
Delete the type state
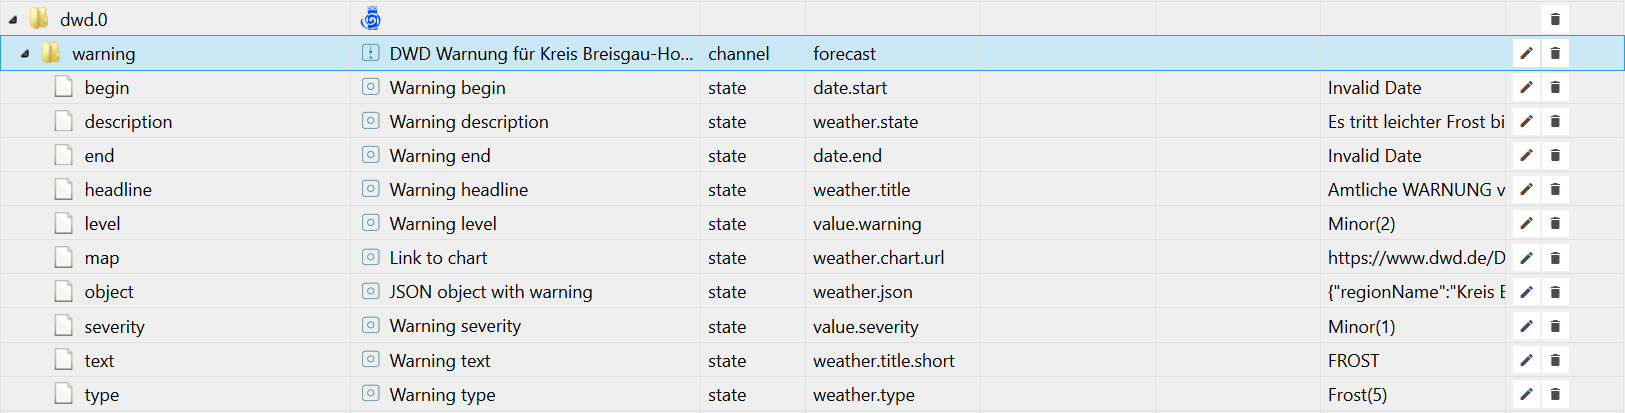pos(1555,394)
